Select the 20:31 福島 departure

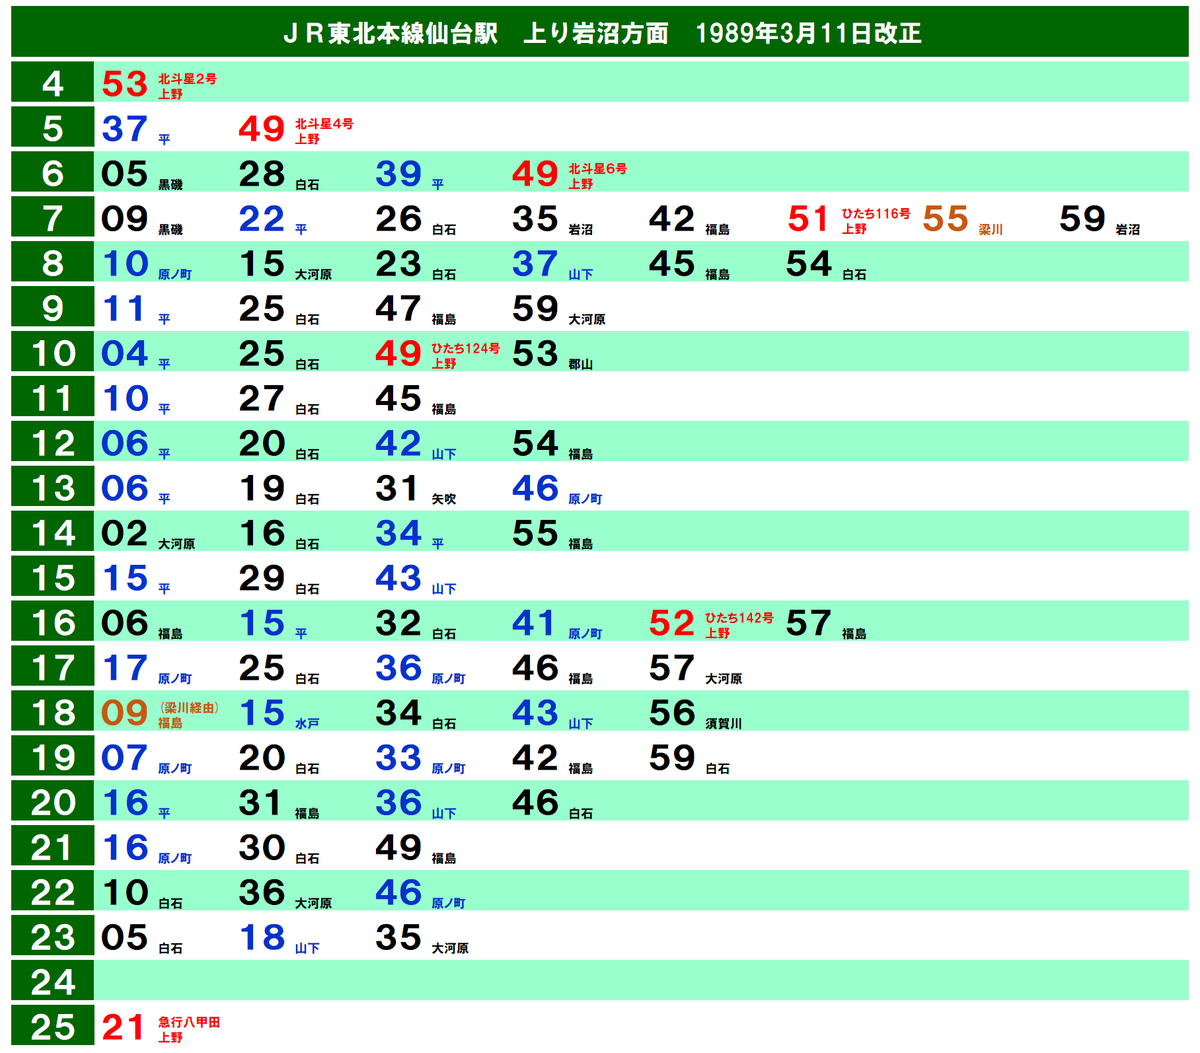coord(279,804)
